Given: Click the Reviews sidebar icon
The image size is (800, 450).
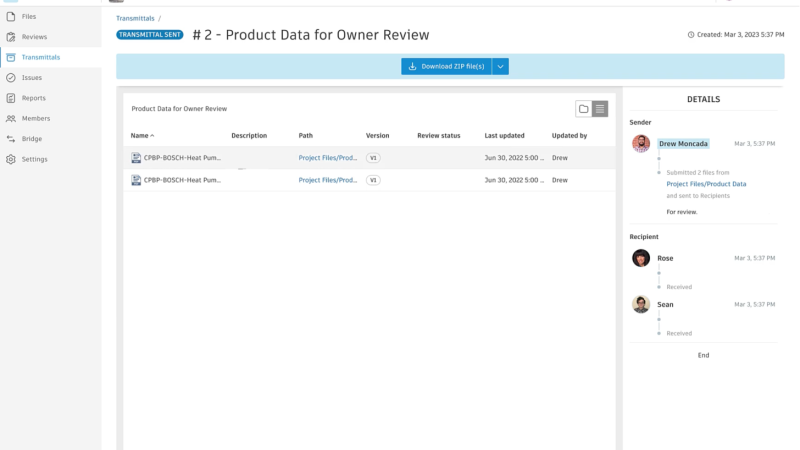Looking at the screenshot, I should [x=10, y=37].
